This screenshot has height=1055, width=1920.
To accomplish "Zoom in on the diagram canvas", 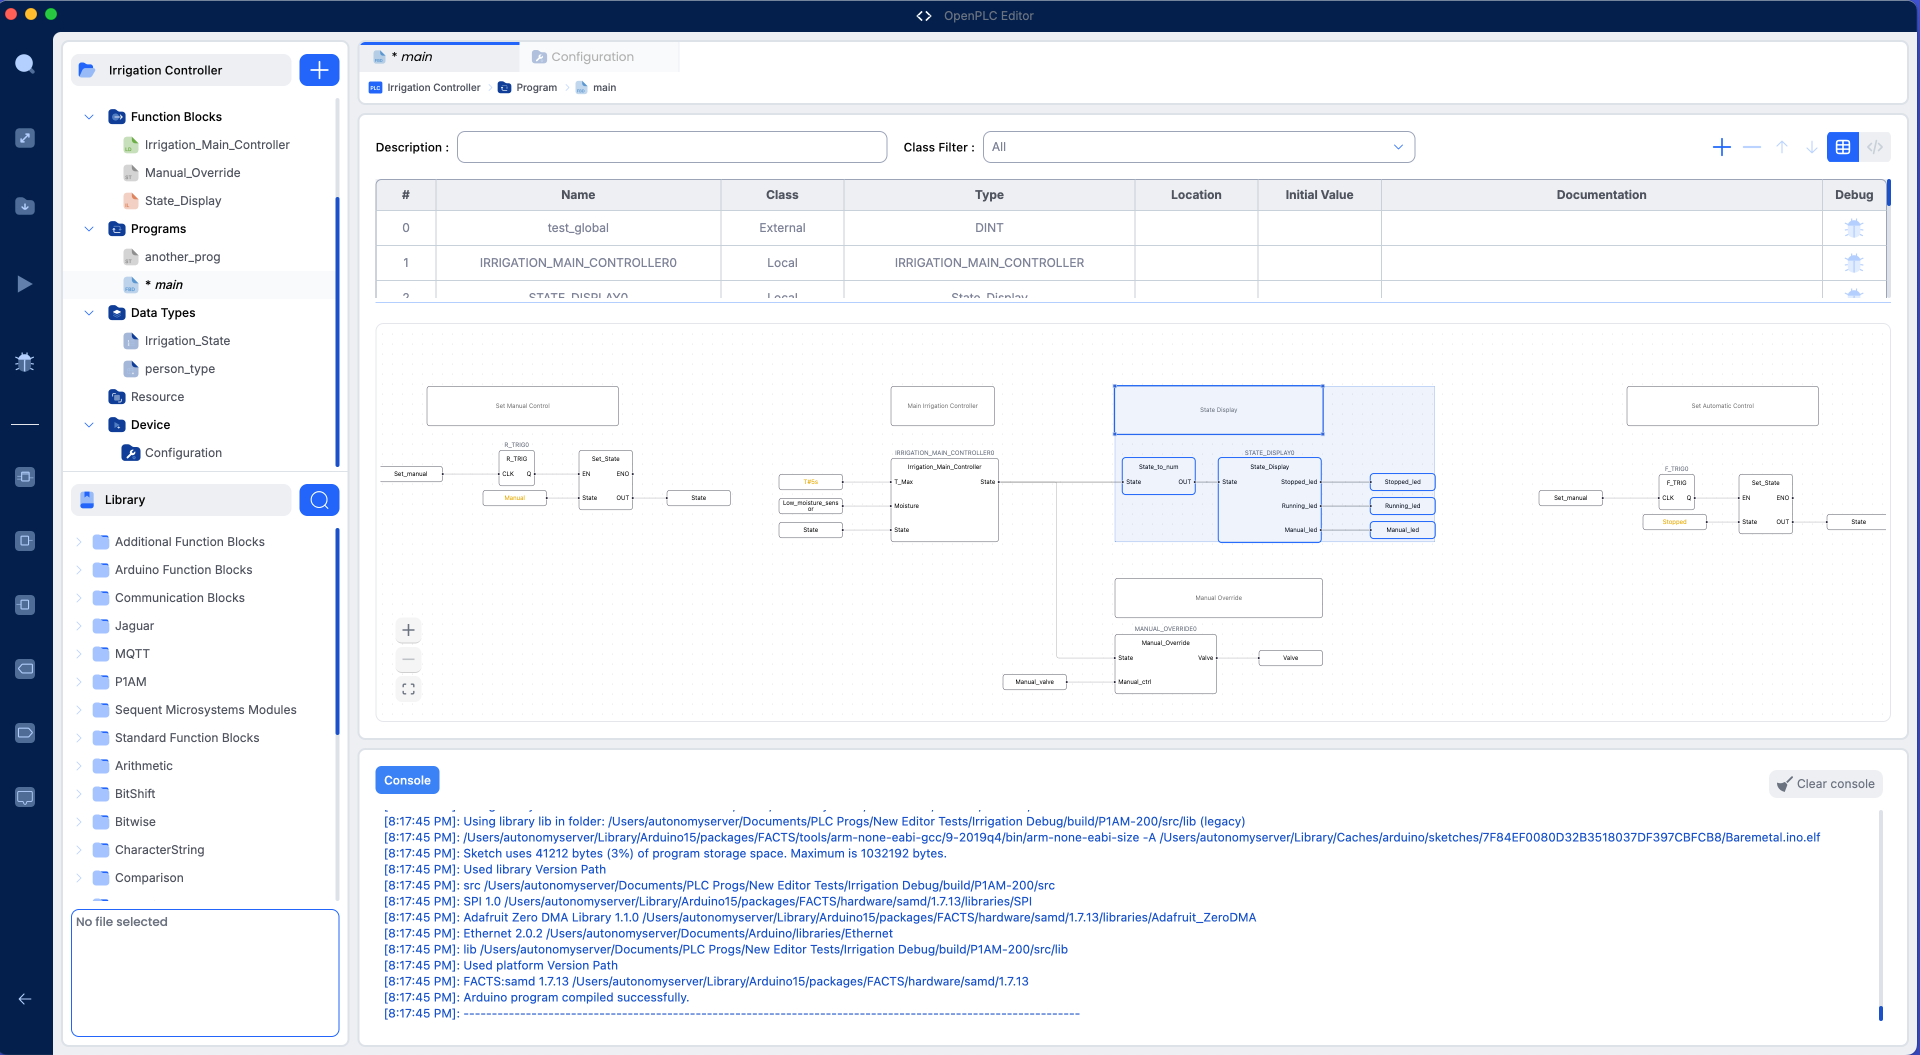I will point(408,630).
